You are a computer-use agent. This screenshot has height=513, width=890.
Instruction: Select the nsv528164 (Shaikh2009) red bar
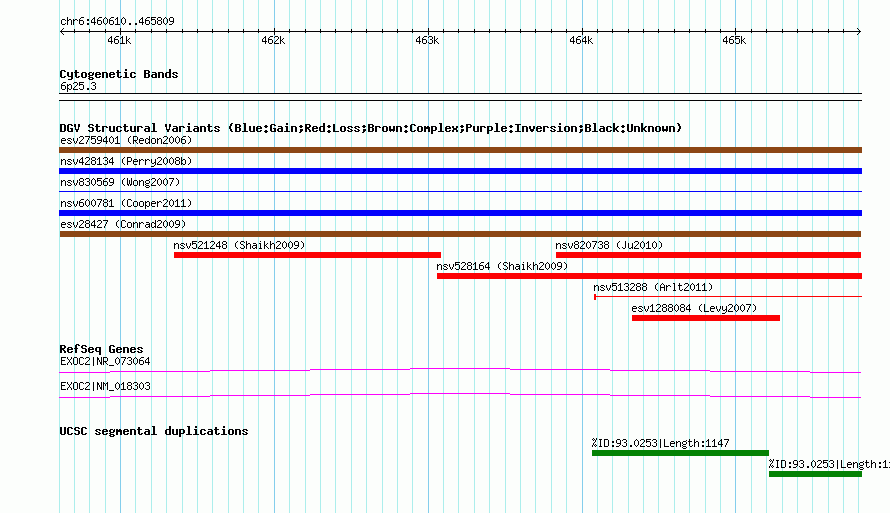pos(649,276)
